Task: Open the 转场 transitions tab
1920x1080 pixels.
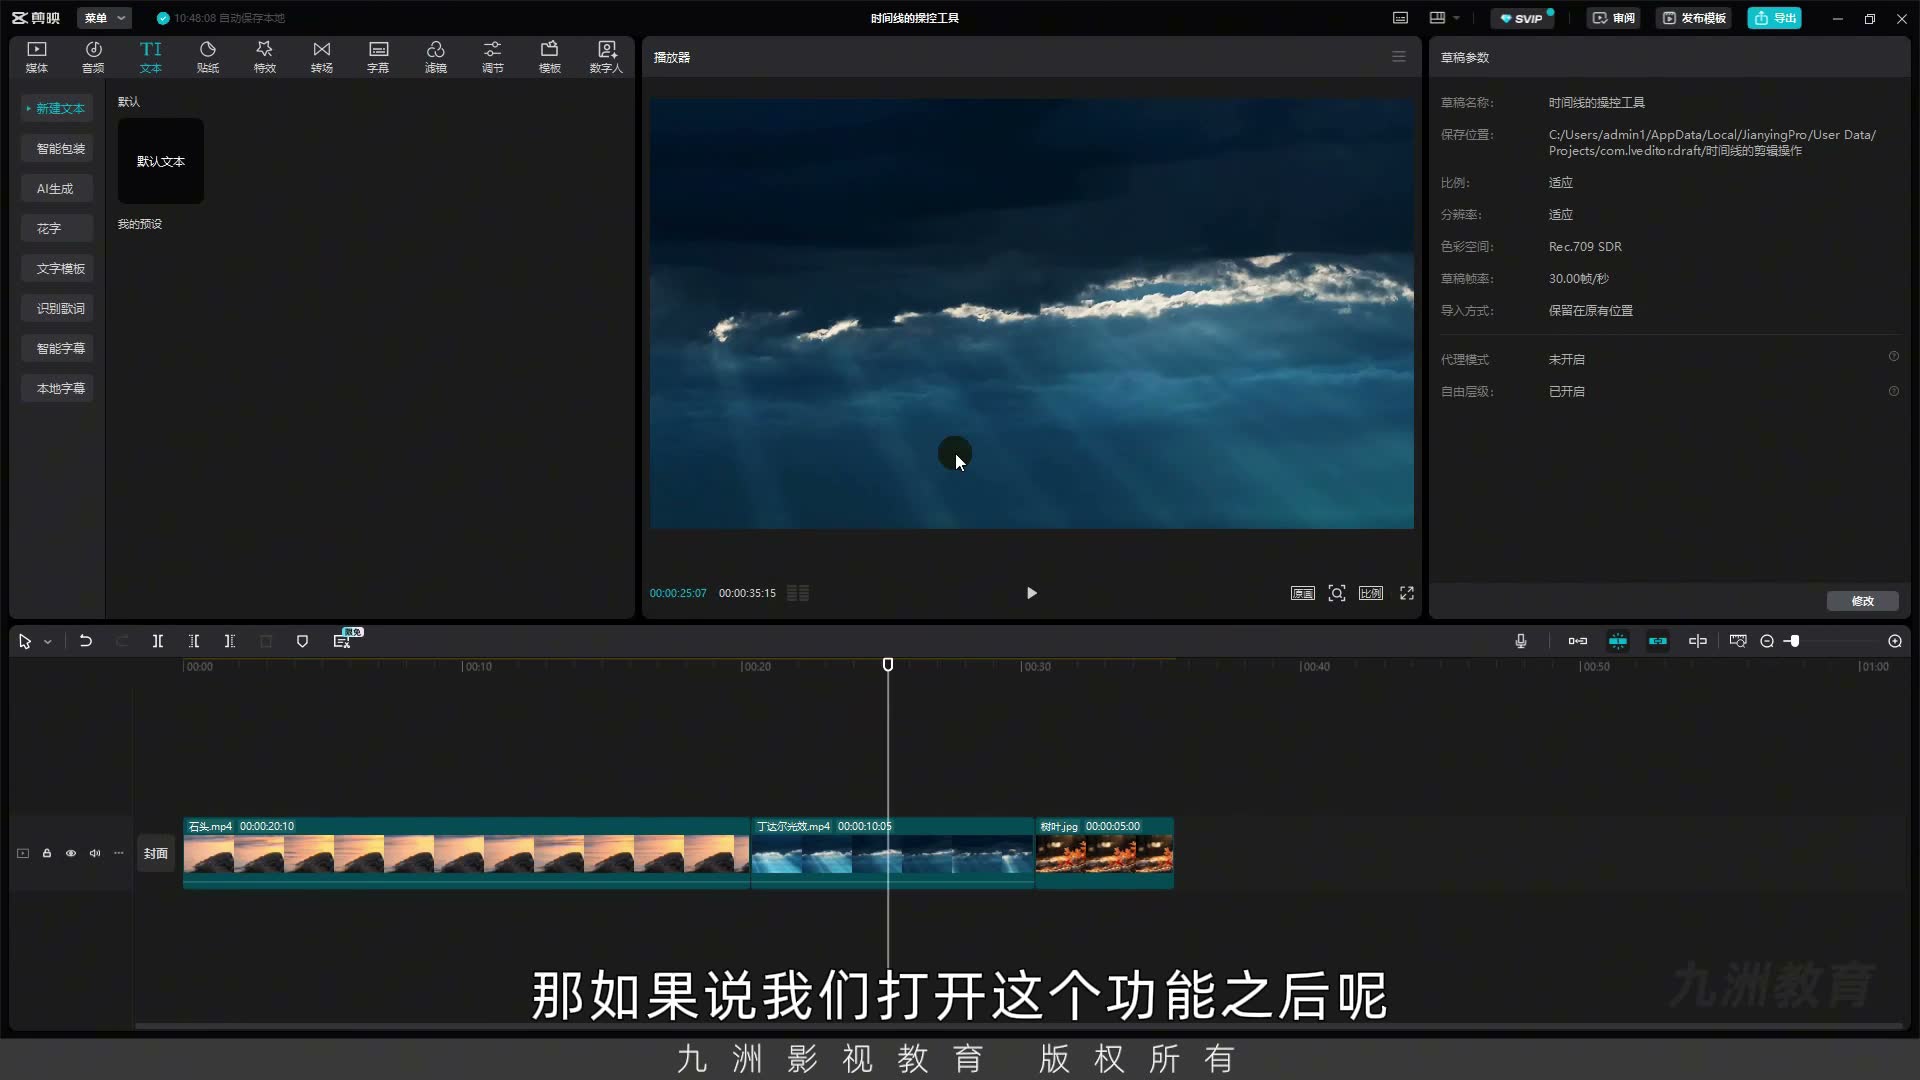Action: 322,57
